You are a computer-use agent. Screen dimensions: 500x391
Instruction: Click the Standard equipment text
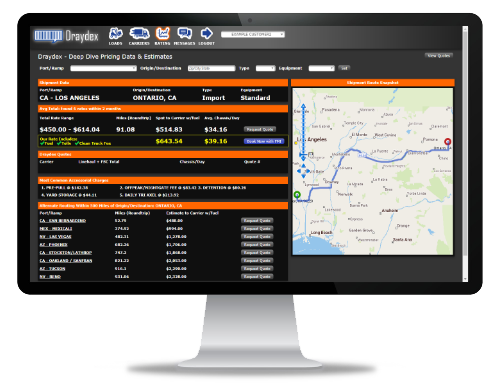(x=255, y=98)
